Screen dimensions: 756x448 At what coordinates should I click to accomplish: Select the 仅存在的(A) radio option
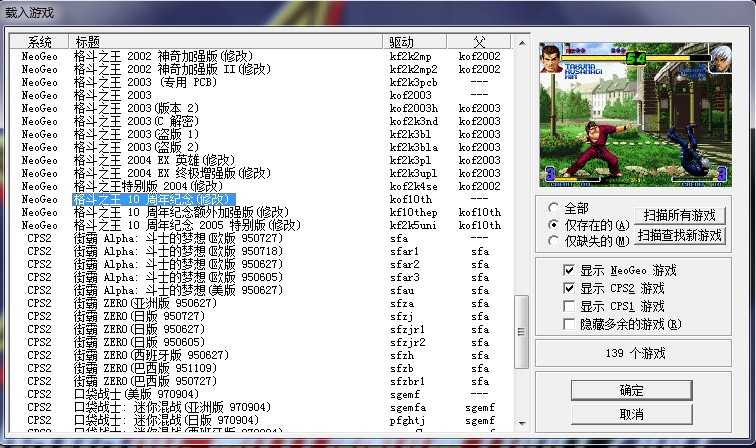coord(554,225)
